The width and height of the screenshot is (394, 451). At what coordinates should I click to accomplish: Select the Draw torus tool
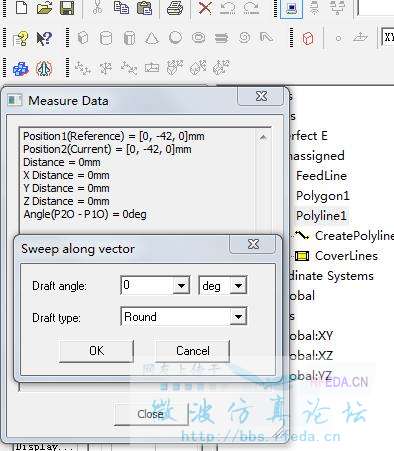click(198, 37)
